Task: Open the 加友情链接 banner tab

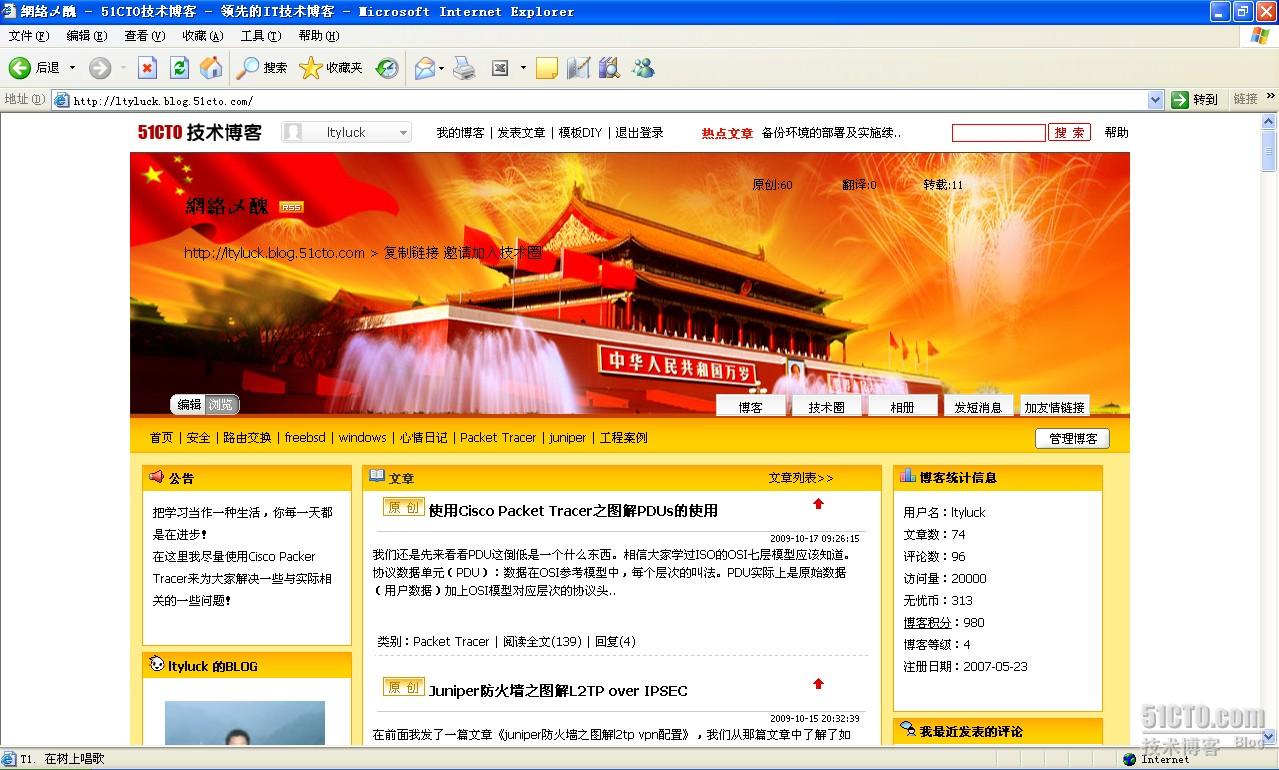Action: [1054, 406]
